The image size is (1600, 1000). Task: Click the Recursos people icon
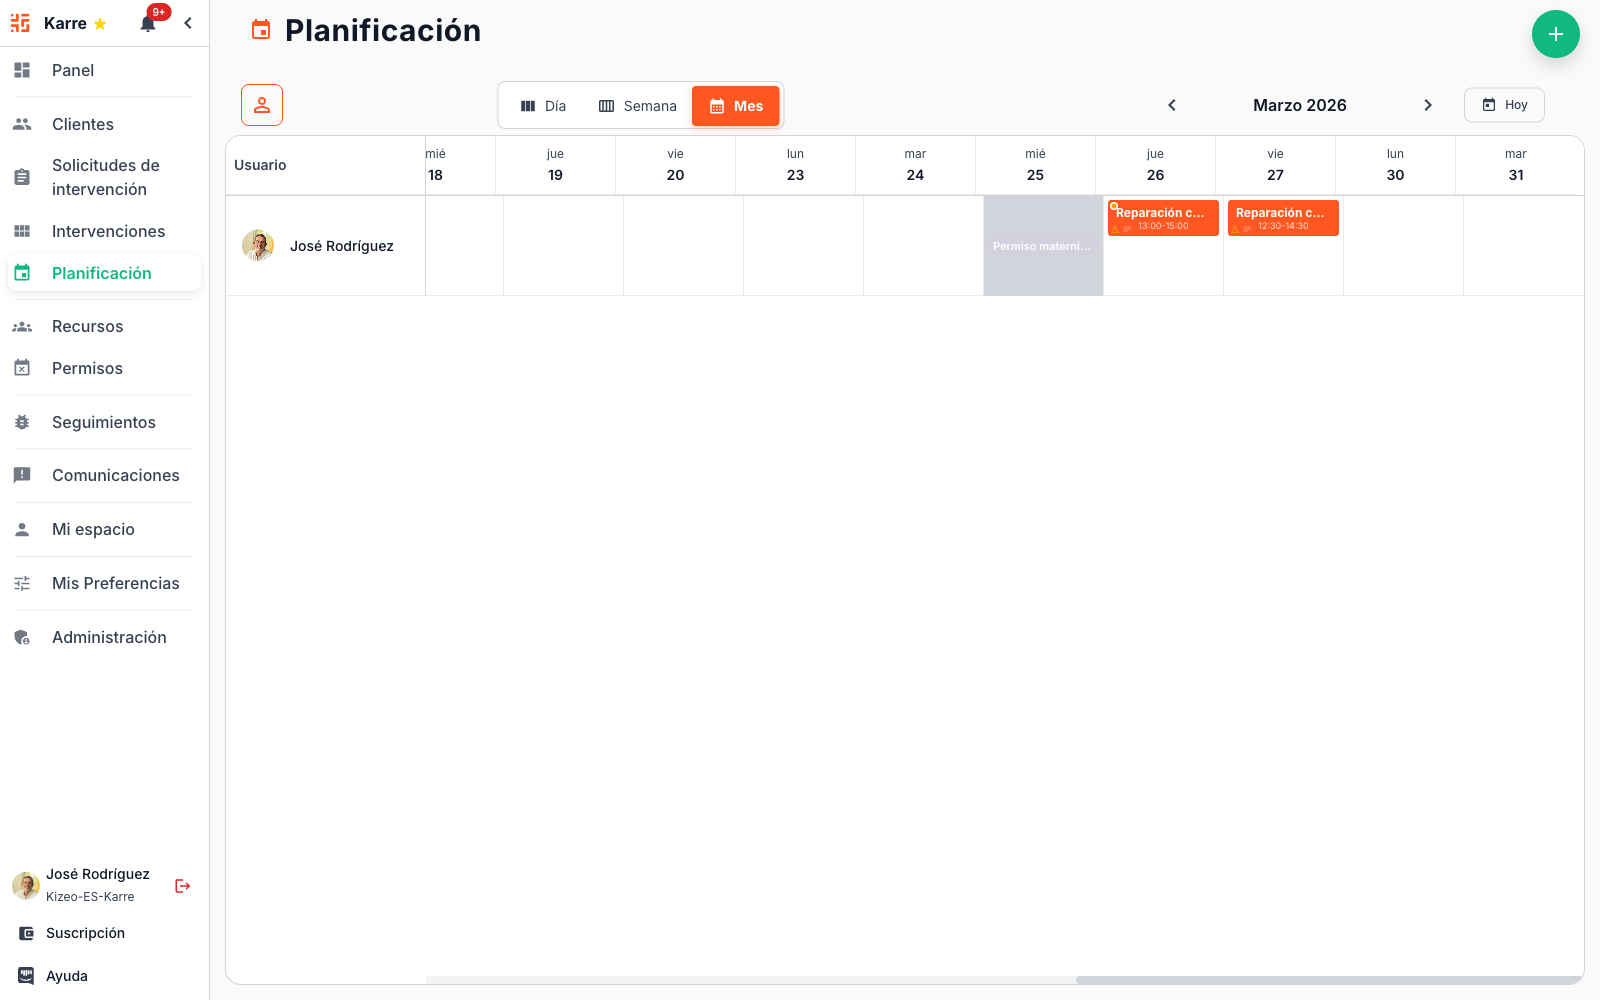click(x=22, y=326)
